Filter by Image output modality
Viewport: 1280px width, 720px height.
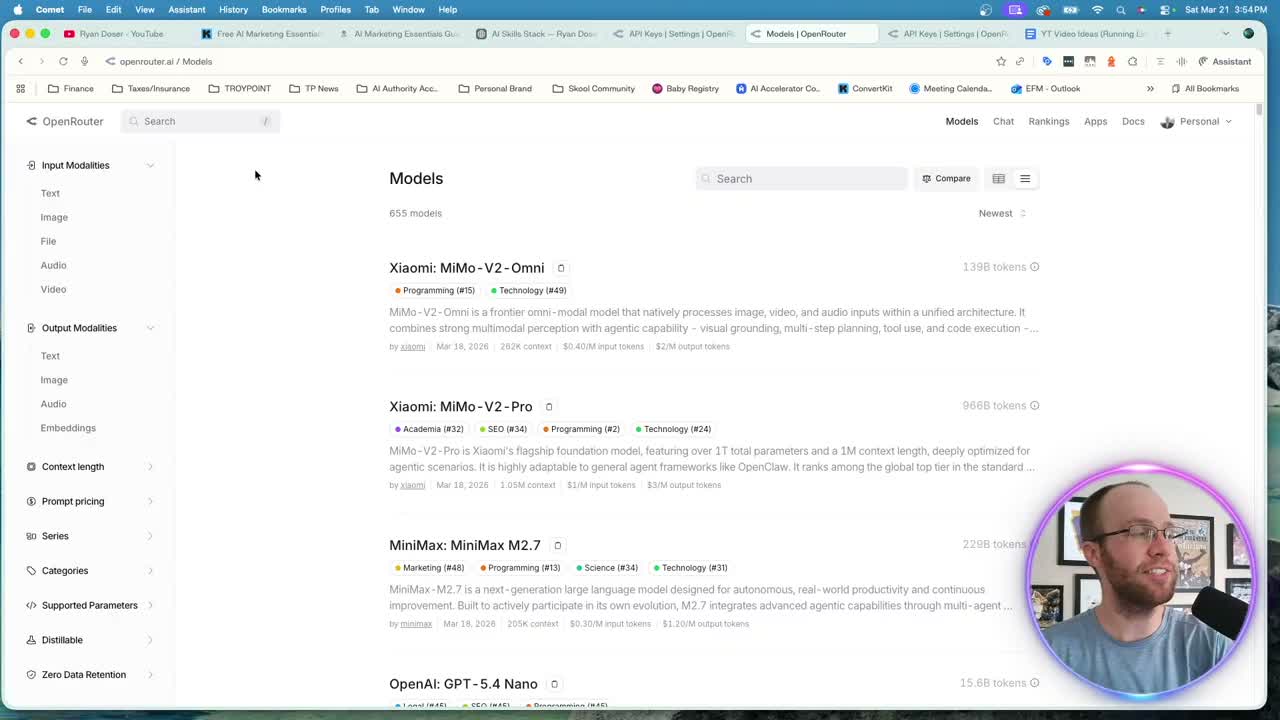[x=54, y=380]
